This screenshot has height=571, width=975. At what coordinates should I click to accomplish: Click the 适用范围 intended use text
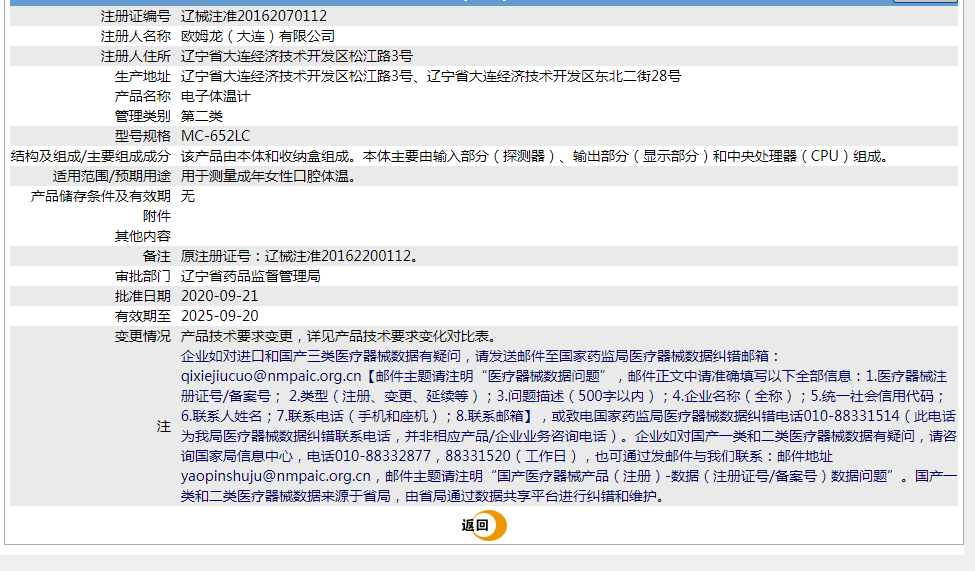click(268, 176)
